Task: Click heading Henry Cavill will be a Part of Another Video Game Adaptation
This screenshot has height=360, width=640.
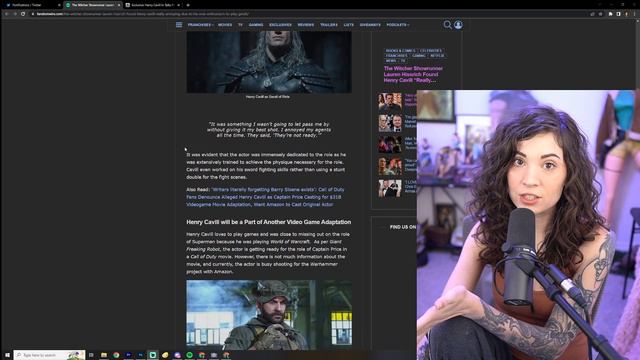Action: [x=269, y=222]
